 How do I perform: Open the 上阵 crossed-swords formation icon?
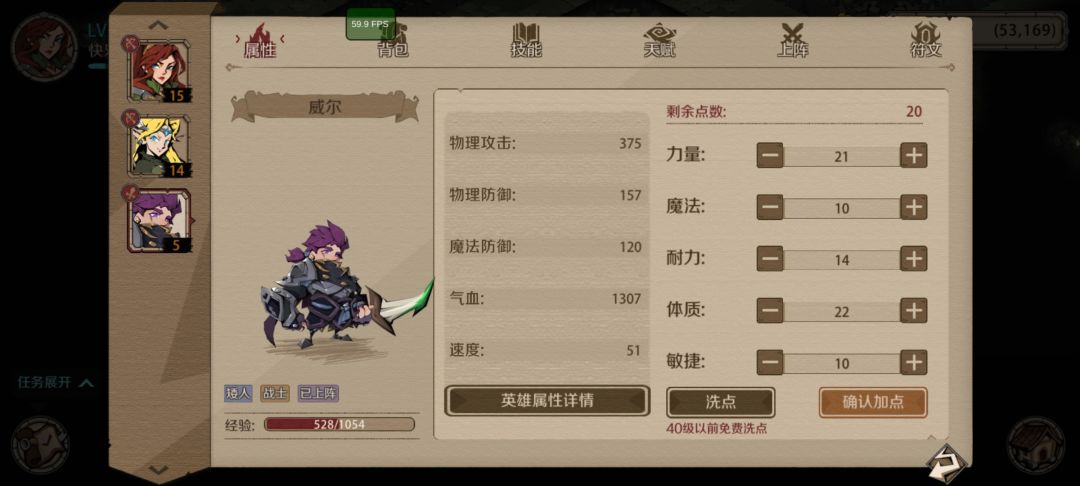coord(793,40)
